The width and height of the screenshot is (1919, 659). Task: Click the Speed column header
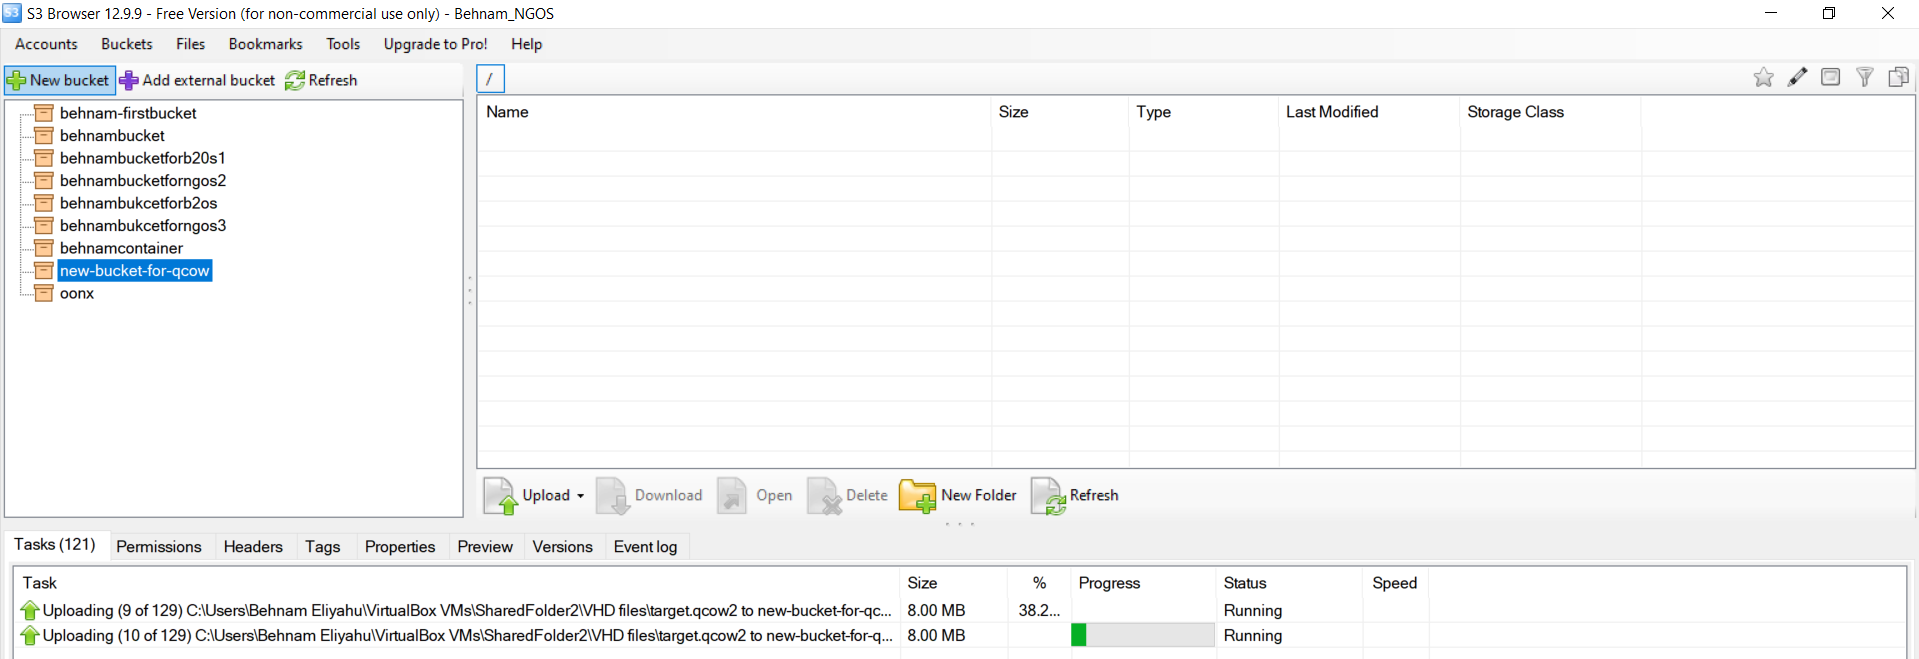coord(1396,583)
